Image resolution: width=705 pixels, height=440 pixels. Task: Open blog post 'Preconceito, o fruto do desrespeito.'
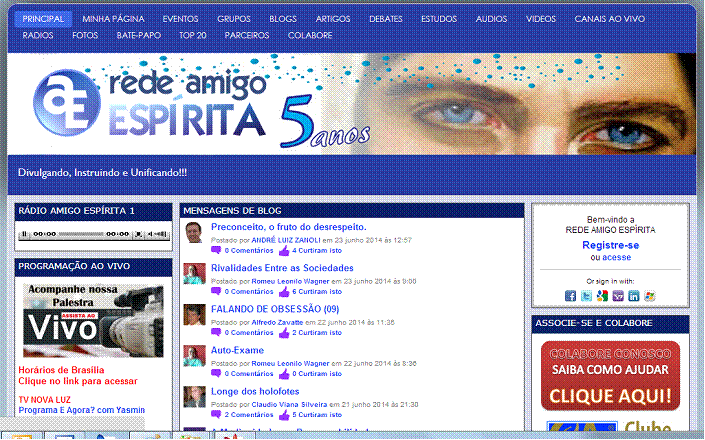coord(289,227)
